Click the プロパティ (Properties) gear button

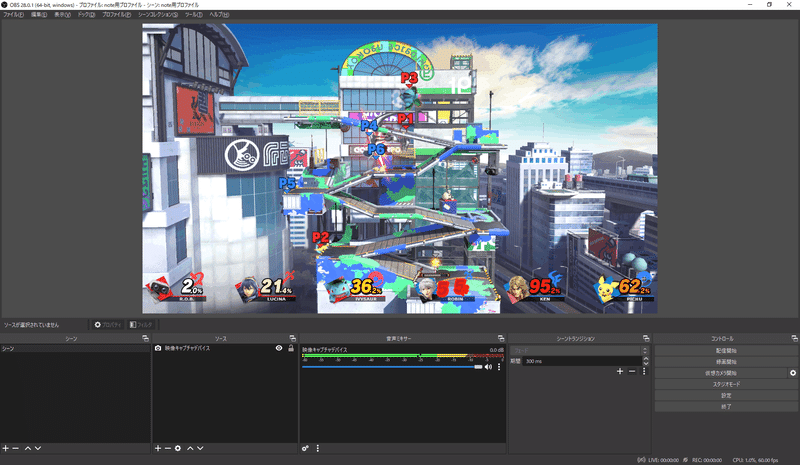[x=108, y=325]
